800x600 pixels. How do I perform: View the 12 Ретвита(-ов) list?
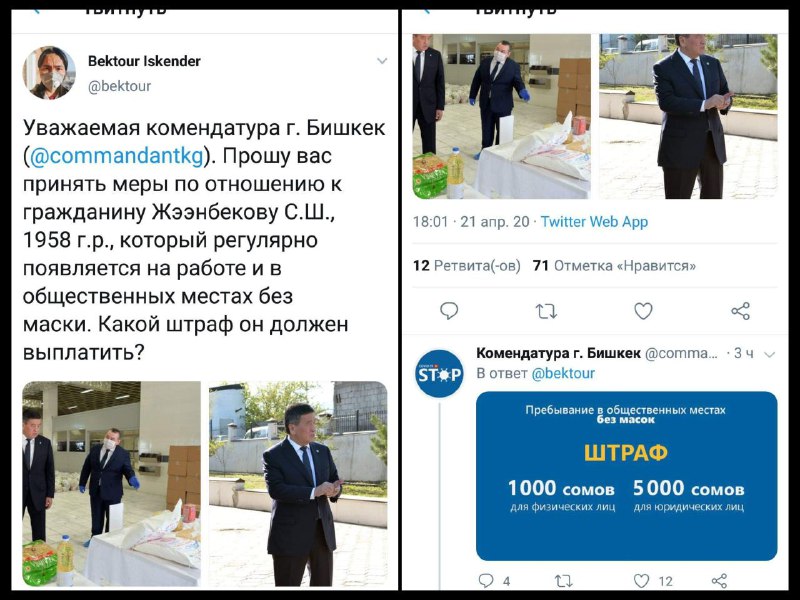coord(466,266)
